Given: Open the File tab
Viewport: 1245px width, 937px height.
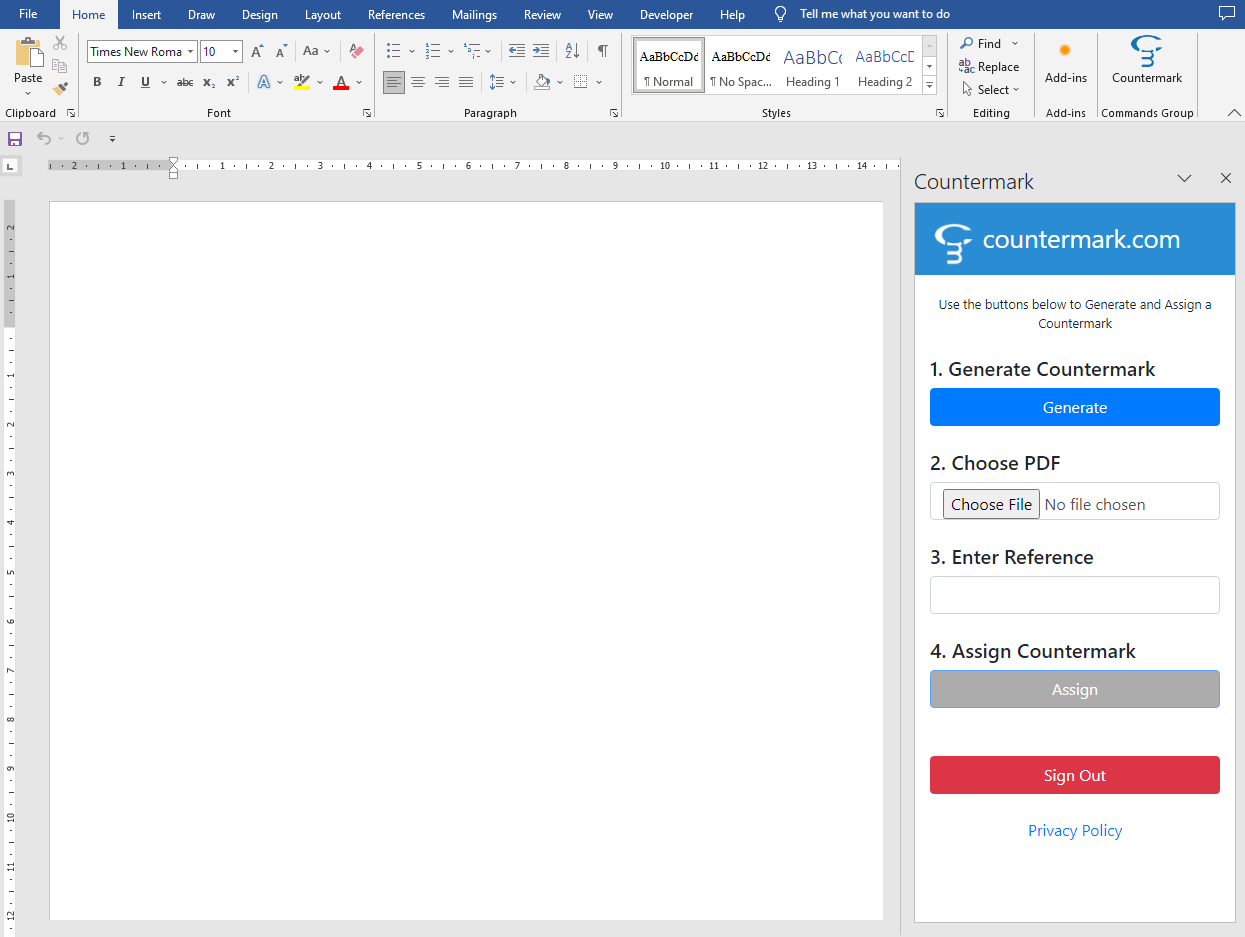Looking at the screenshot, I should tap(28, 15).
